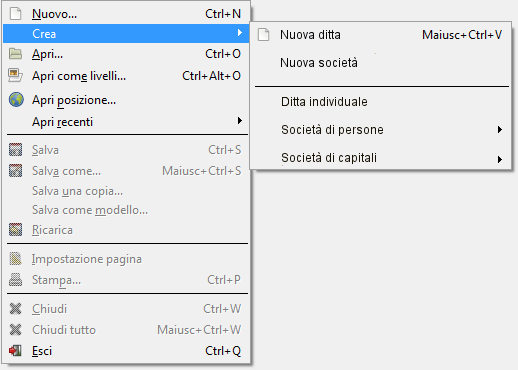Expand the Apri recenti submenu arrow
The height and width of the screenshot is (370, 518).
click(x=240, y=120)
